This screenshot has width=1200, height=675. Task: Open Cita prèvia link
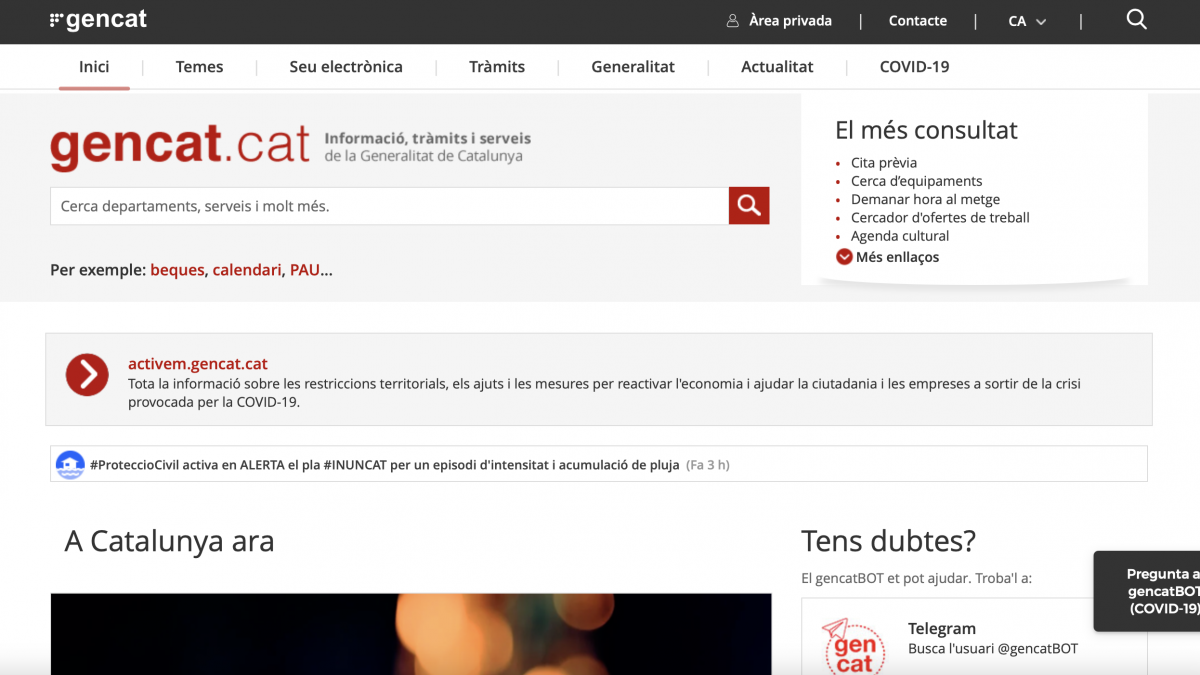click(x=884, y=163)
